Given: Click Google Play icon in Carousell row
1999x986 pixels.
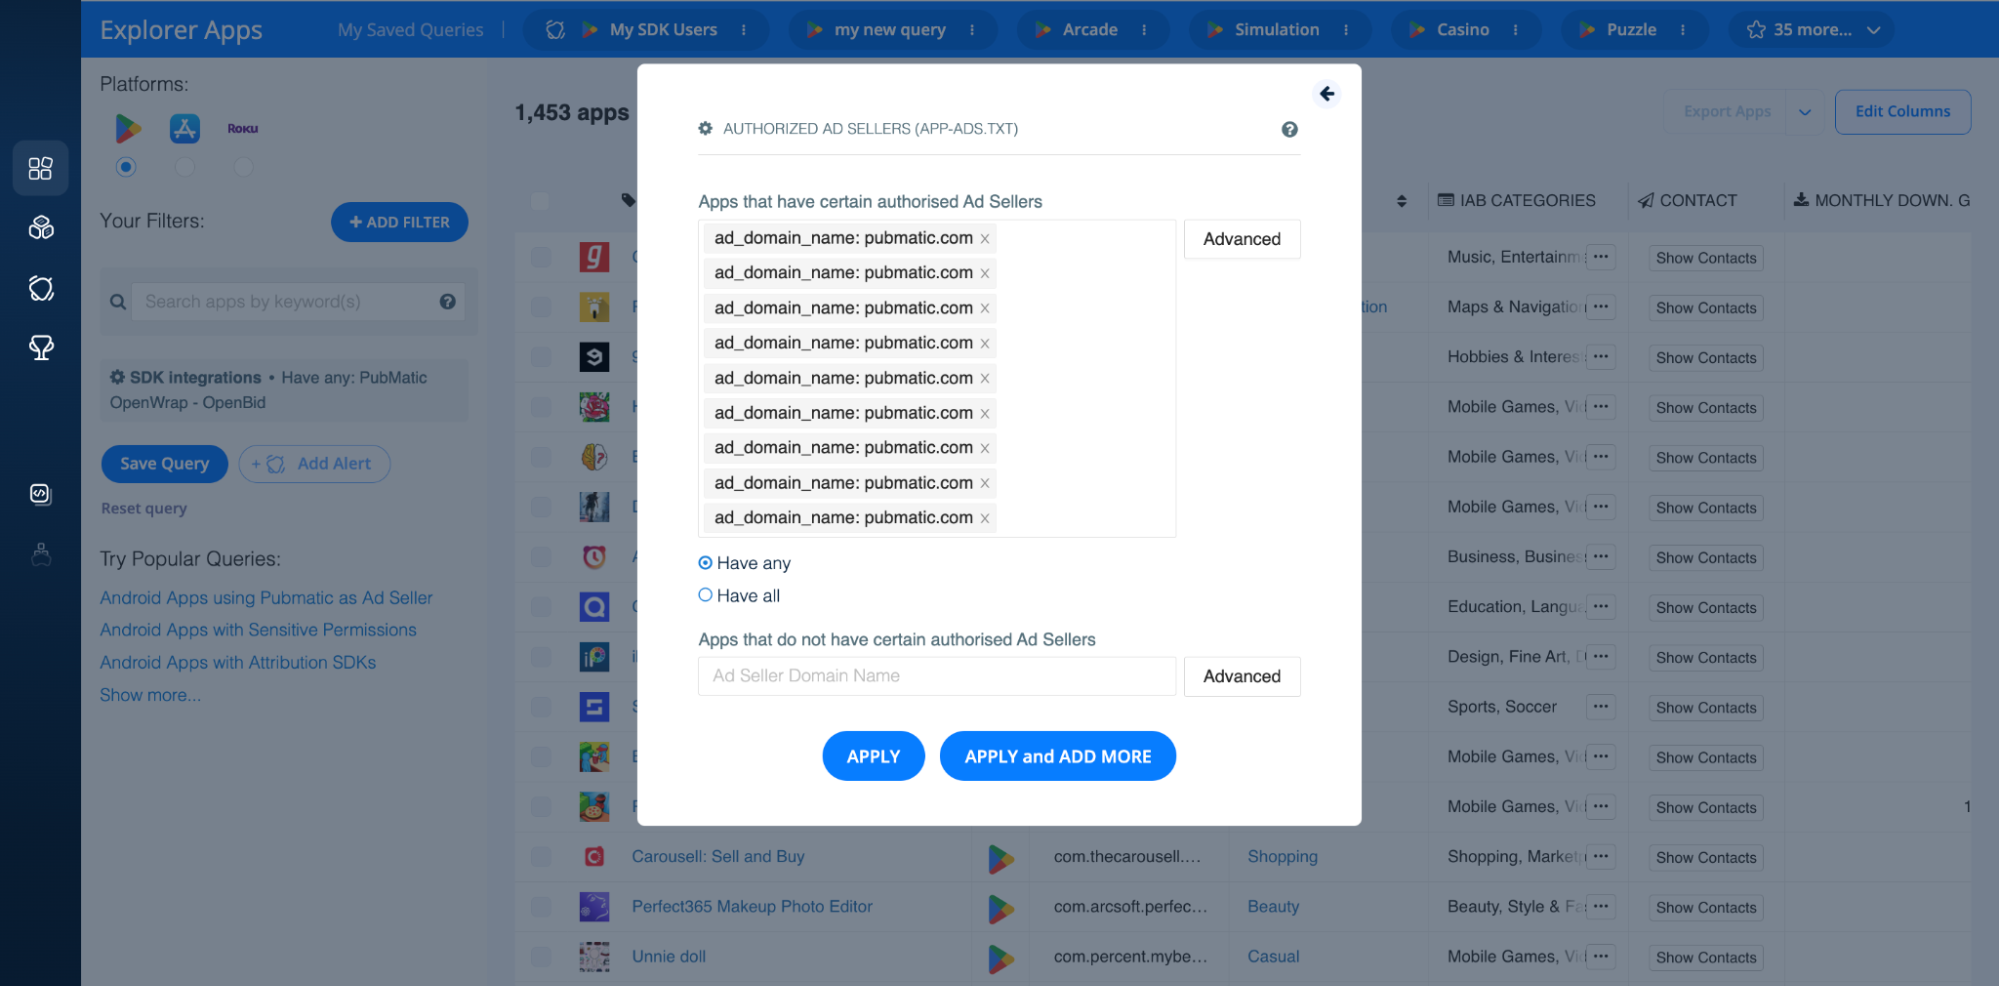Looking at the screenshot, I should click(x=1000, y=858).
